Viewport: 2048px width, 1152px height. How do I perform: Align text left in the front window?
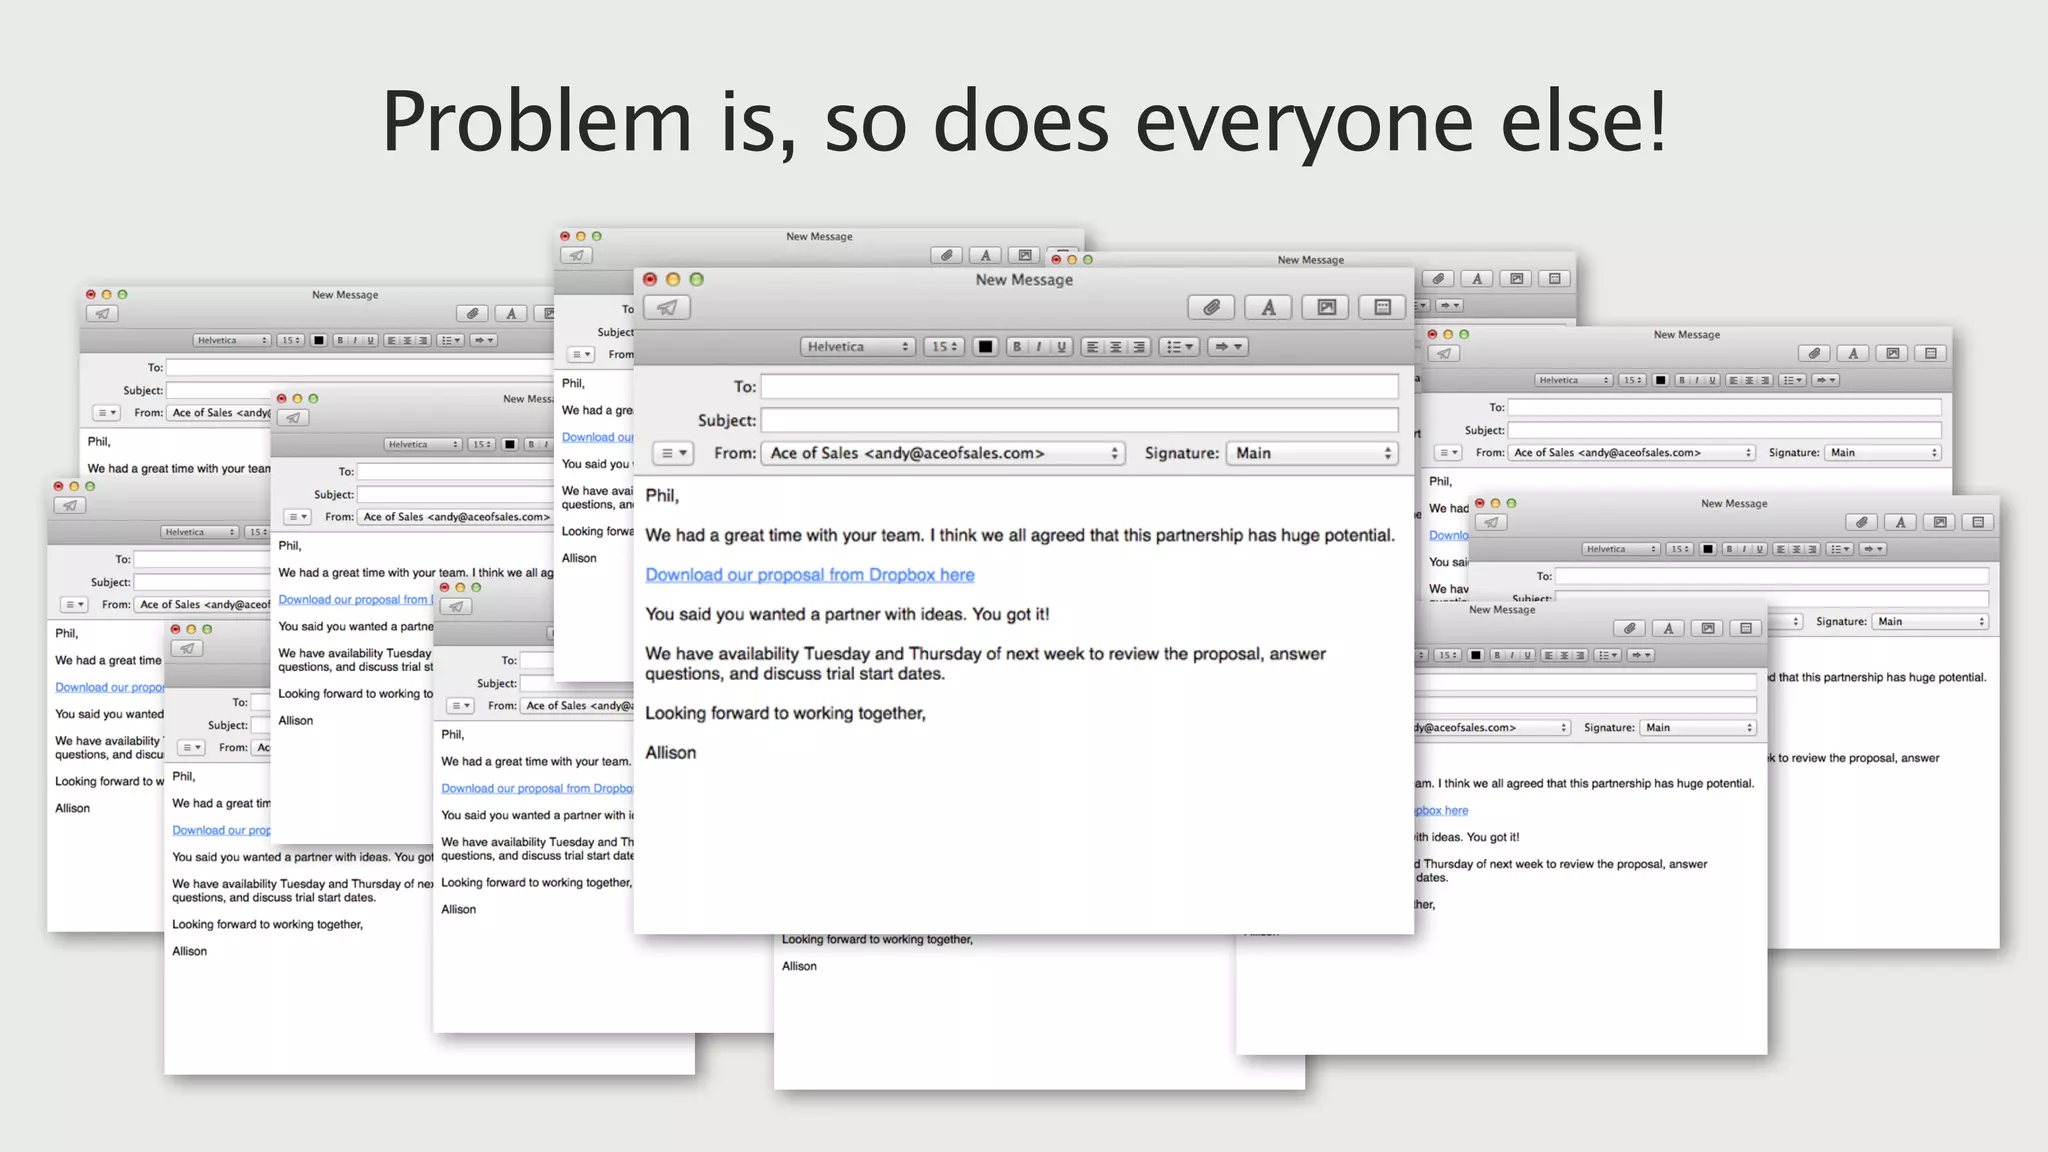click(x=1092, y=347)
